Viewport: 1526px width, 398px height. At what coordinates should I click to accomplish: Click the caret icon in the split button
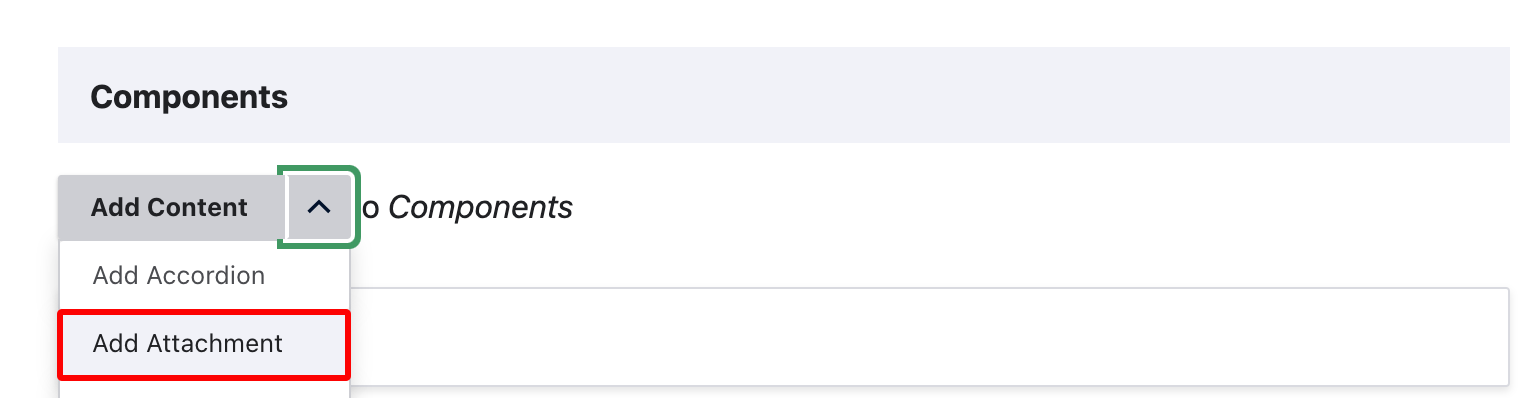coord(319,207)
